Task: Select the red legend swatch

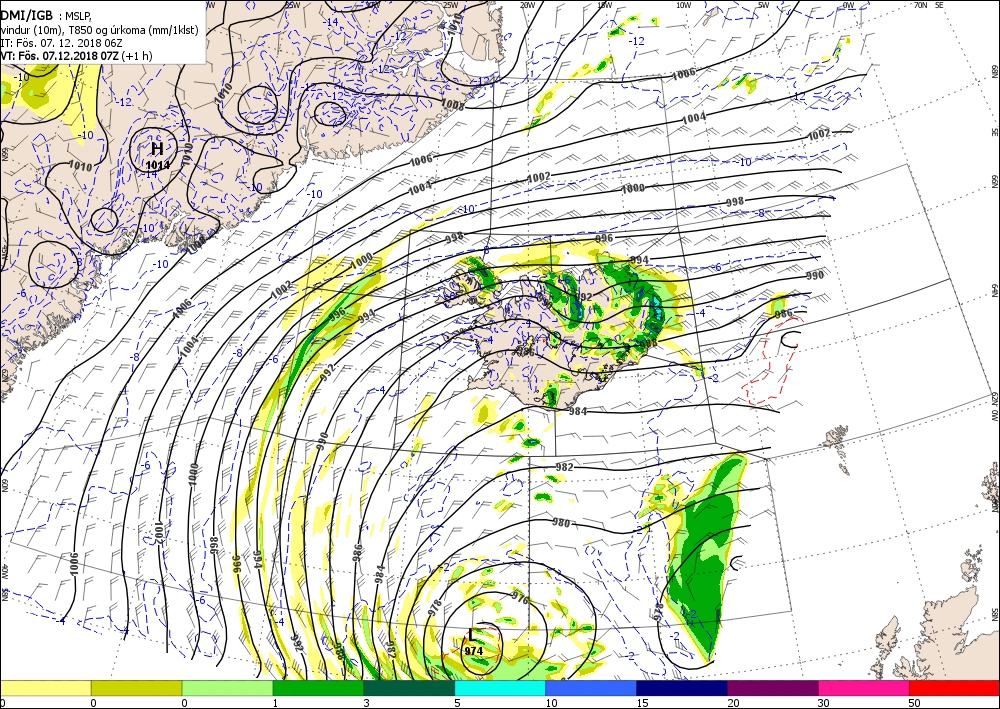Action: pyautogui.click(x=954, y=688)
